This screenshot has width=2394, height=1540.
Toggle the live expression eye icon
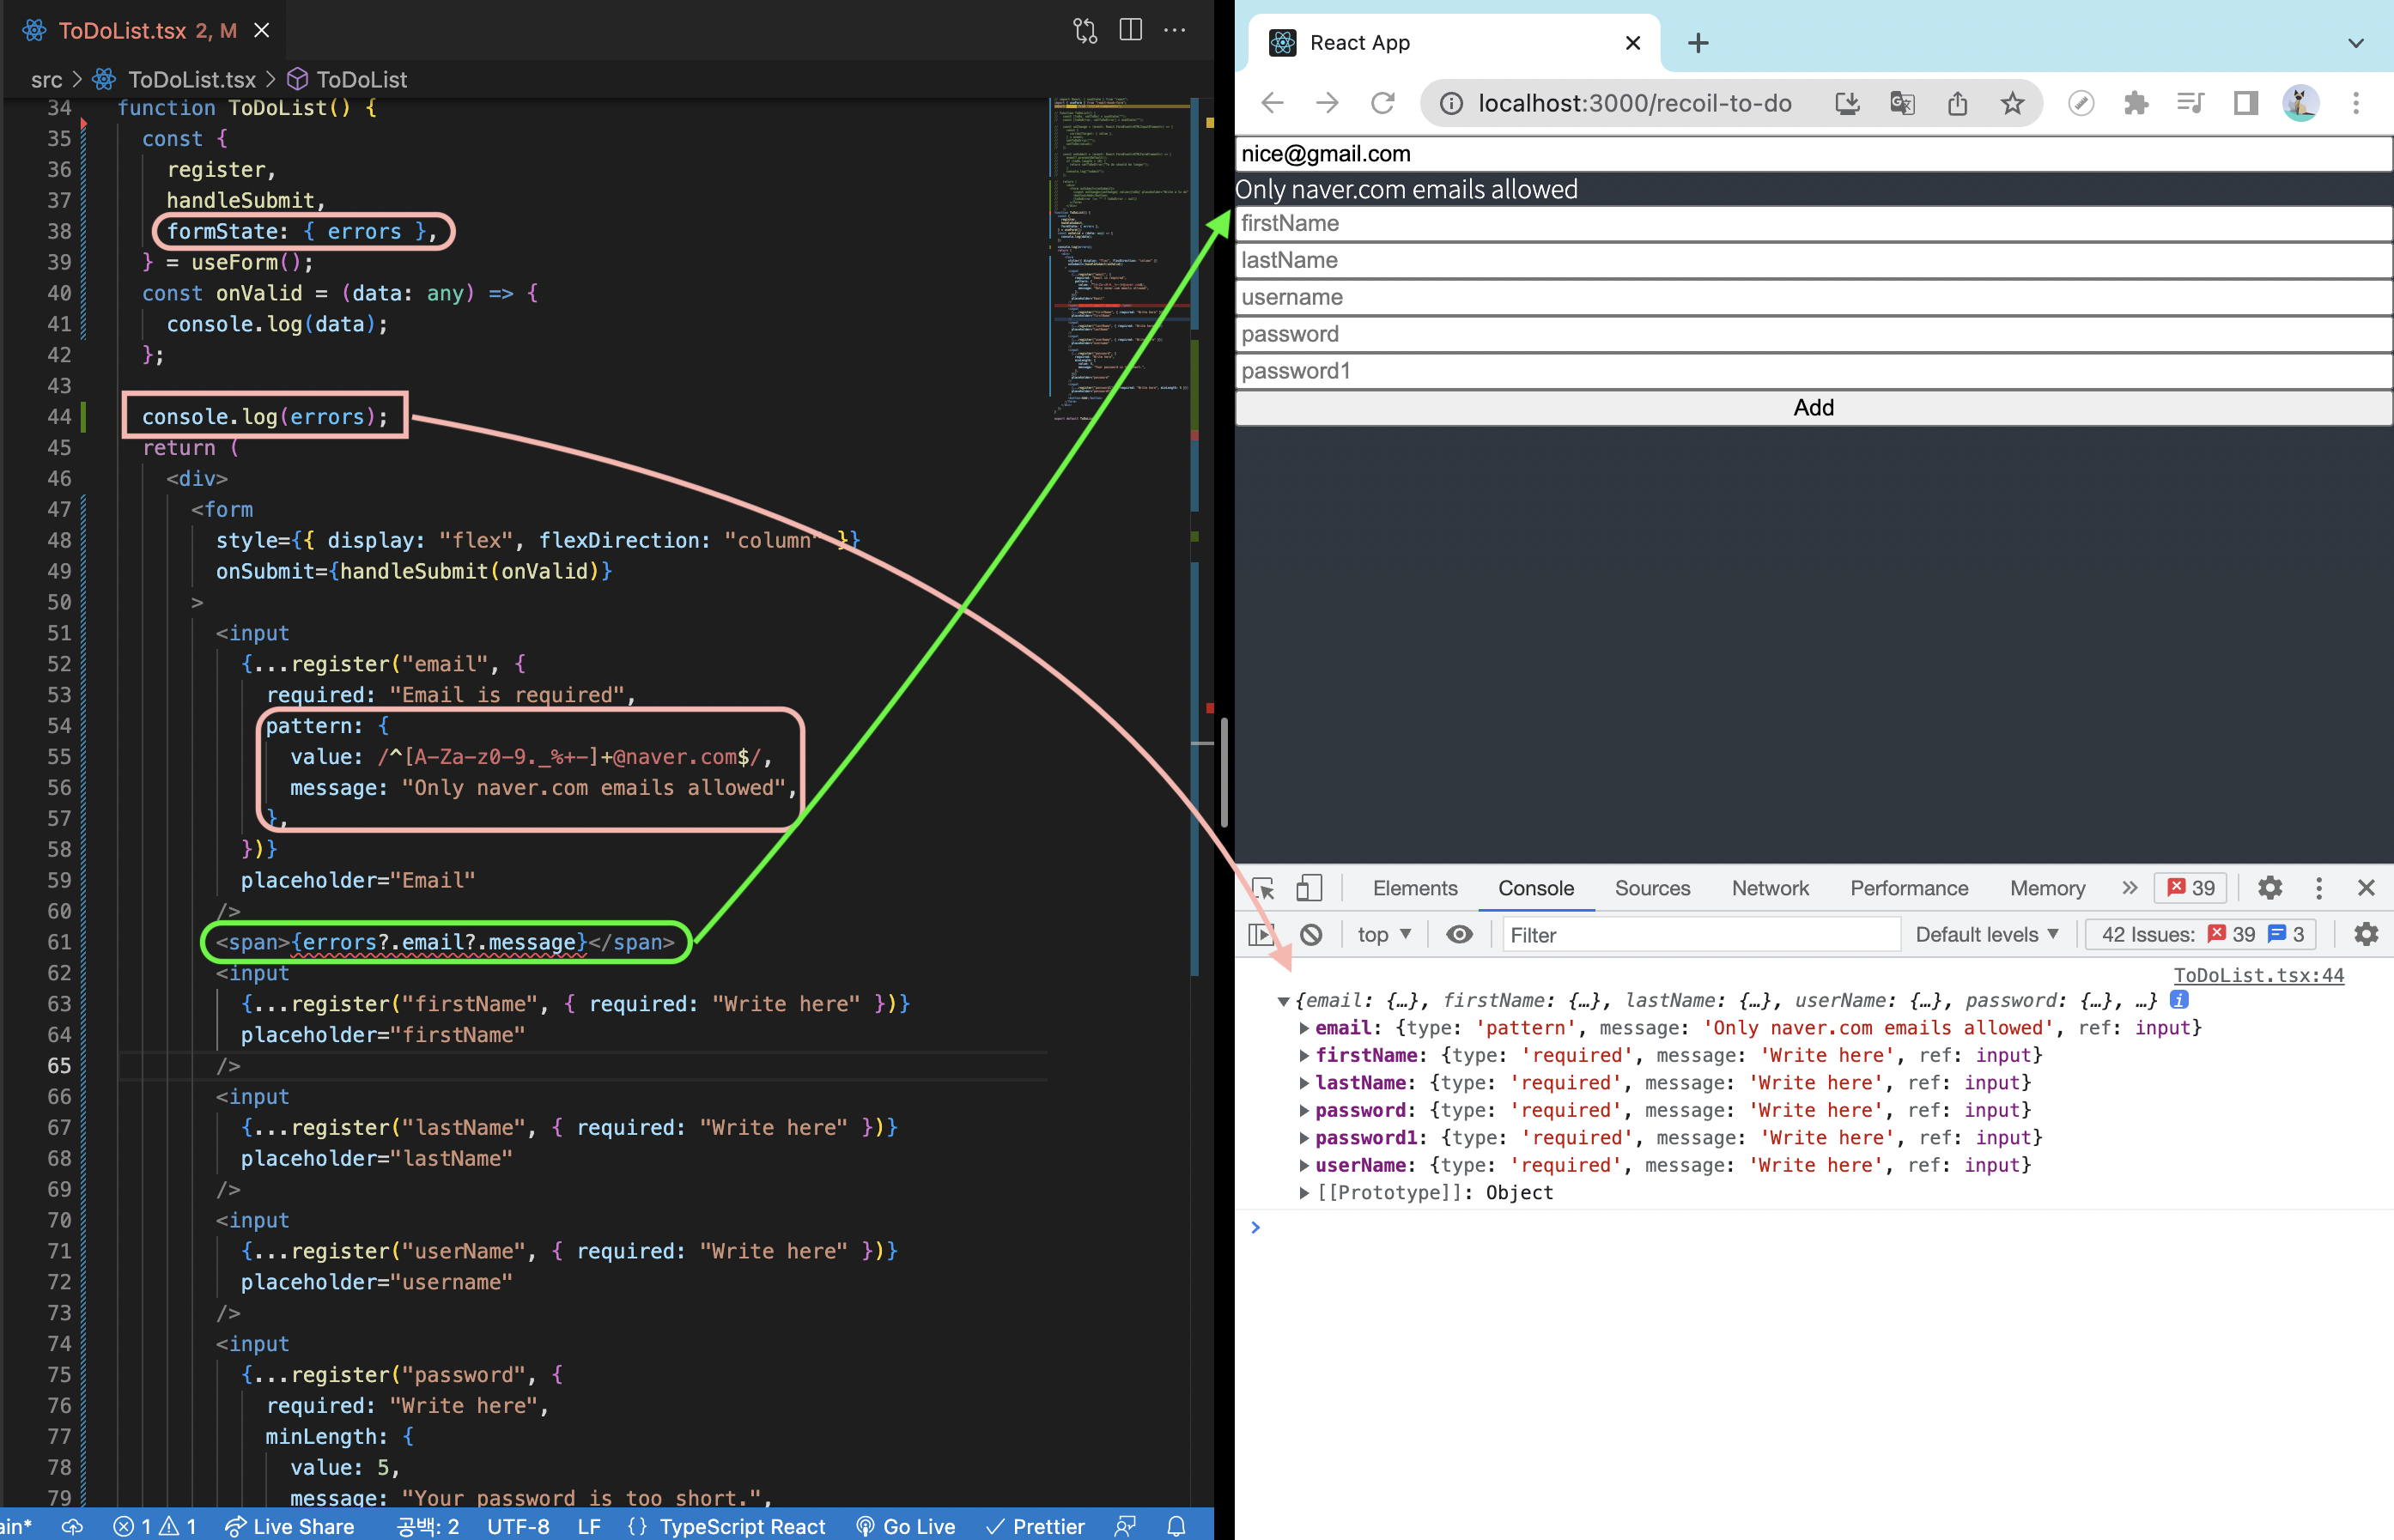coord(1459,934)
